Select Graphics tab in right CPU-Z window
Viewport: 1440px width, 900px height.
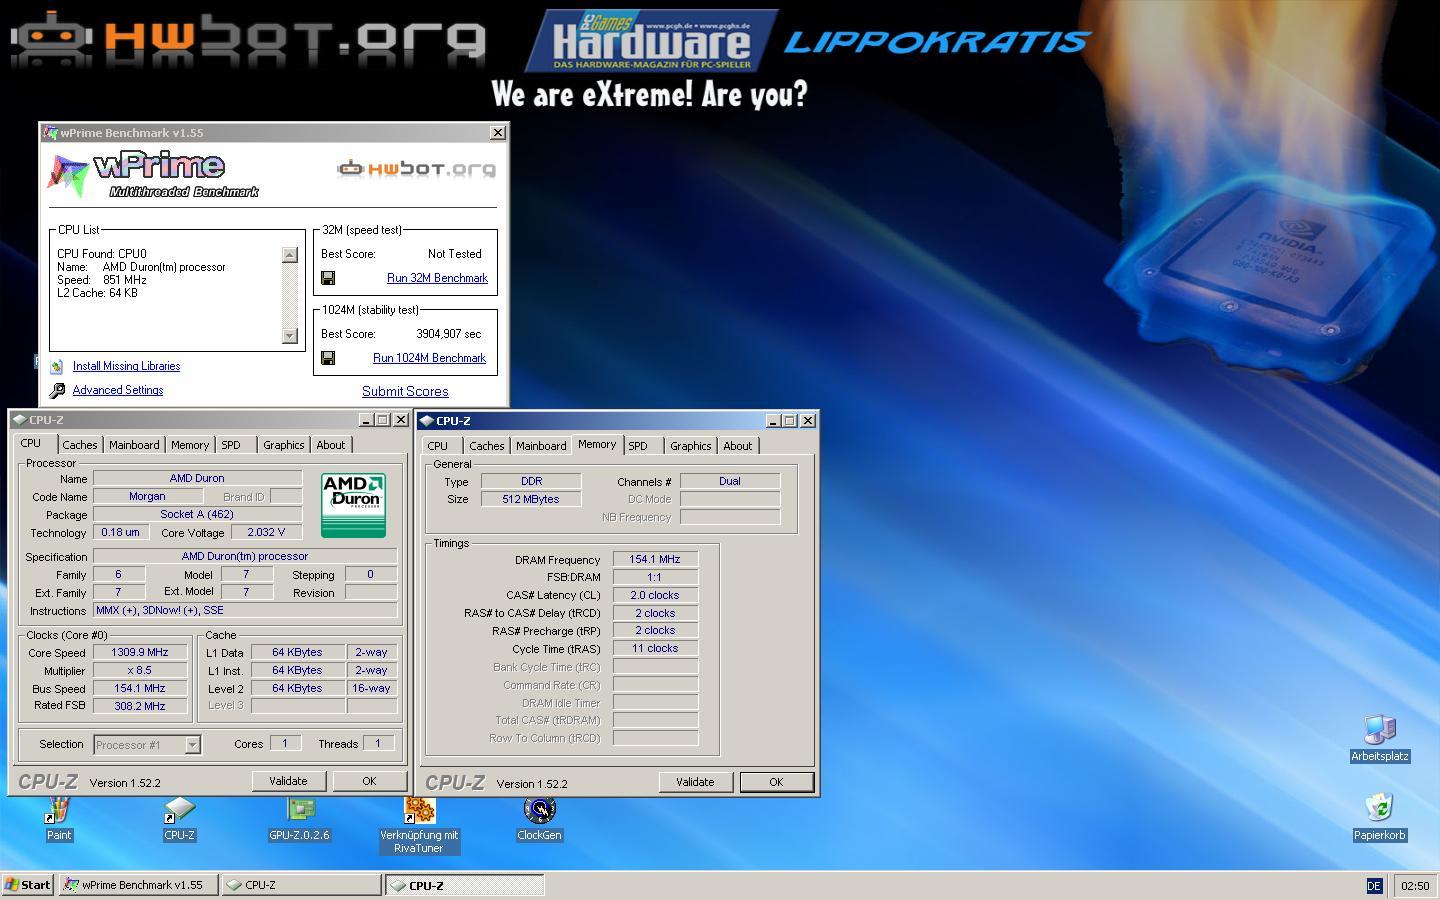pos(691,446)
